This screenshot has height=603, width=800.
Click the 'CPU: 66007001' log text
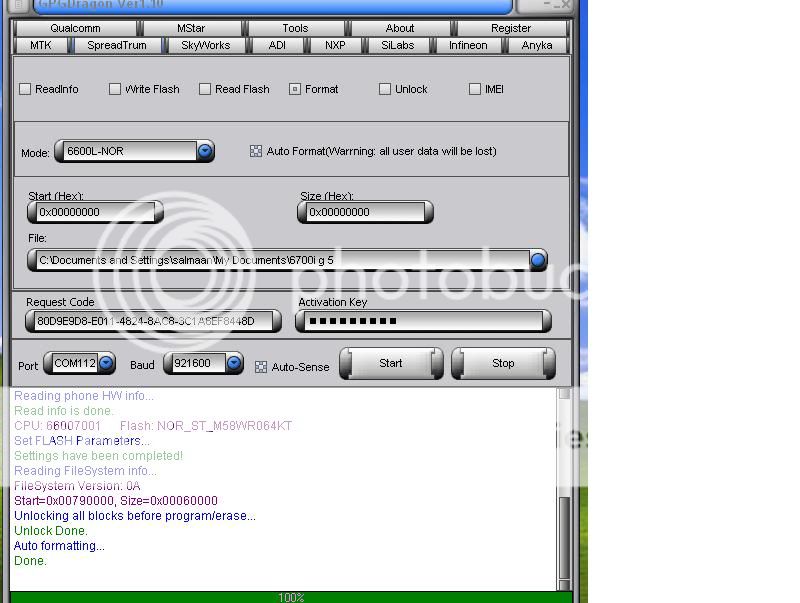click(57, 426)
